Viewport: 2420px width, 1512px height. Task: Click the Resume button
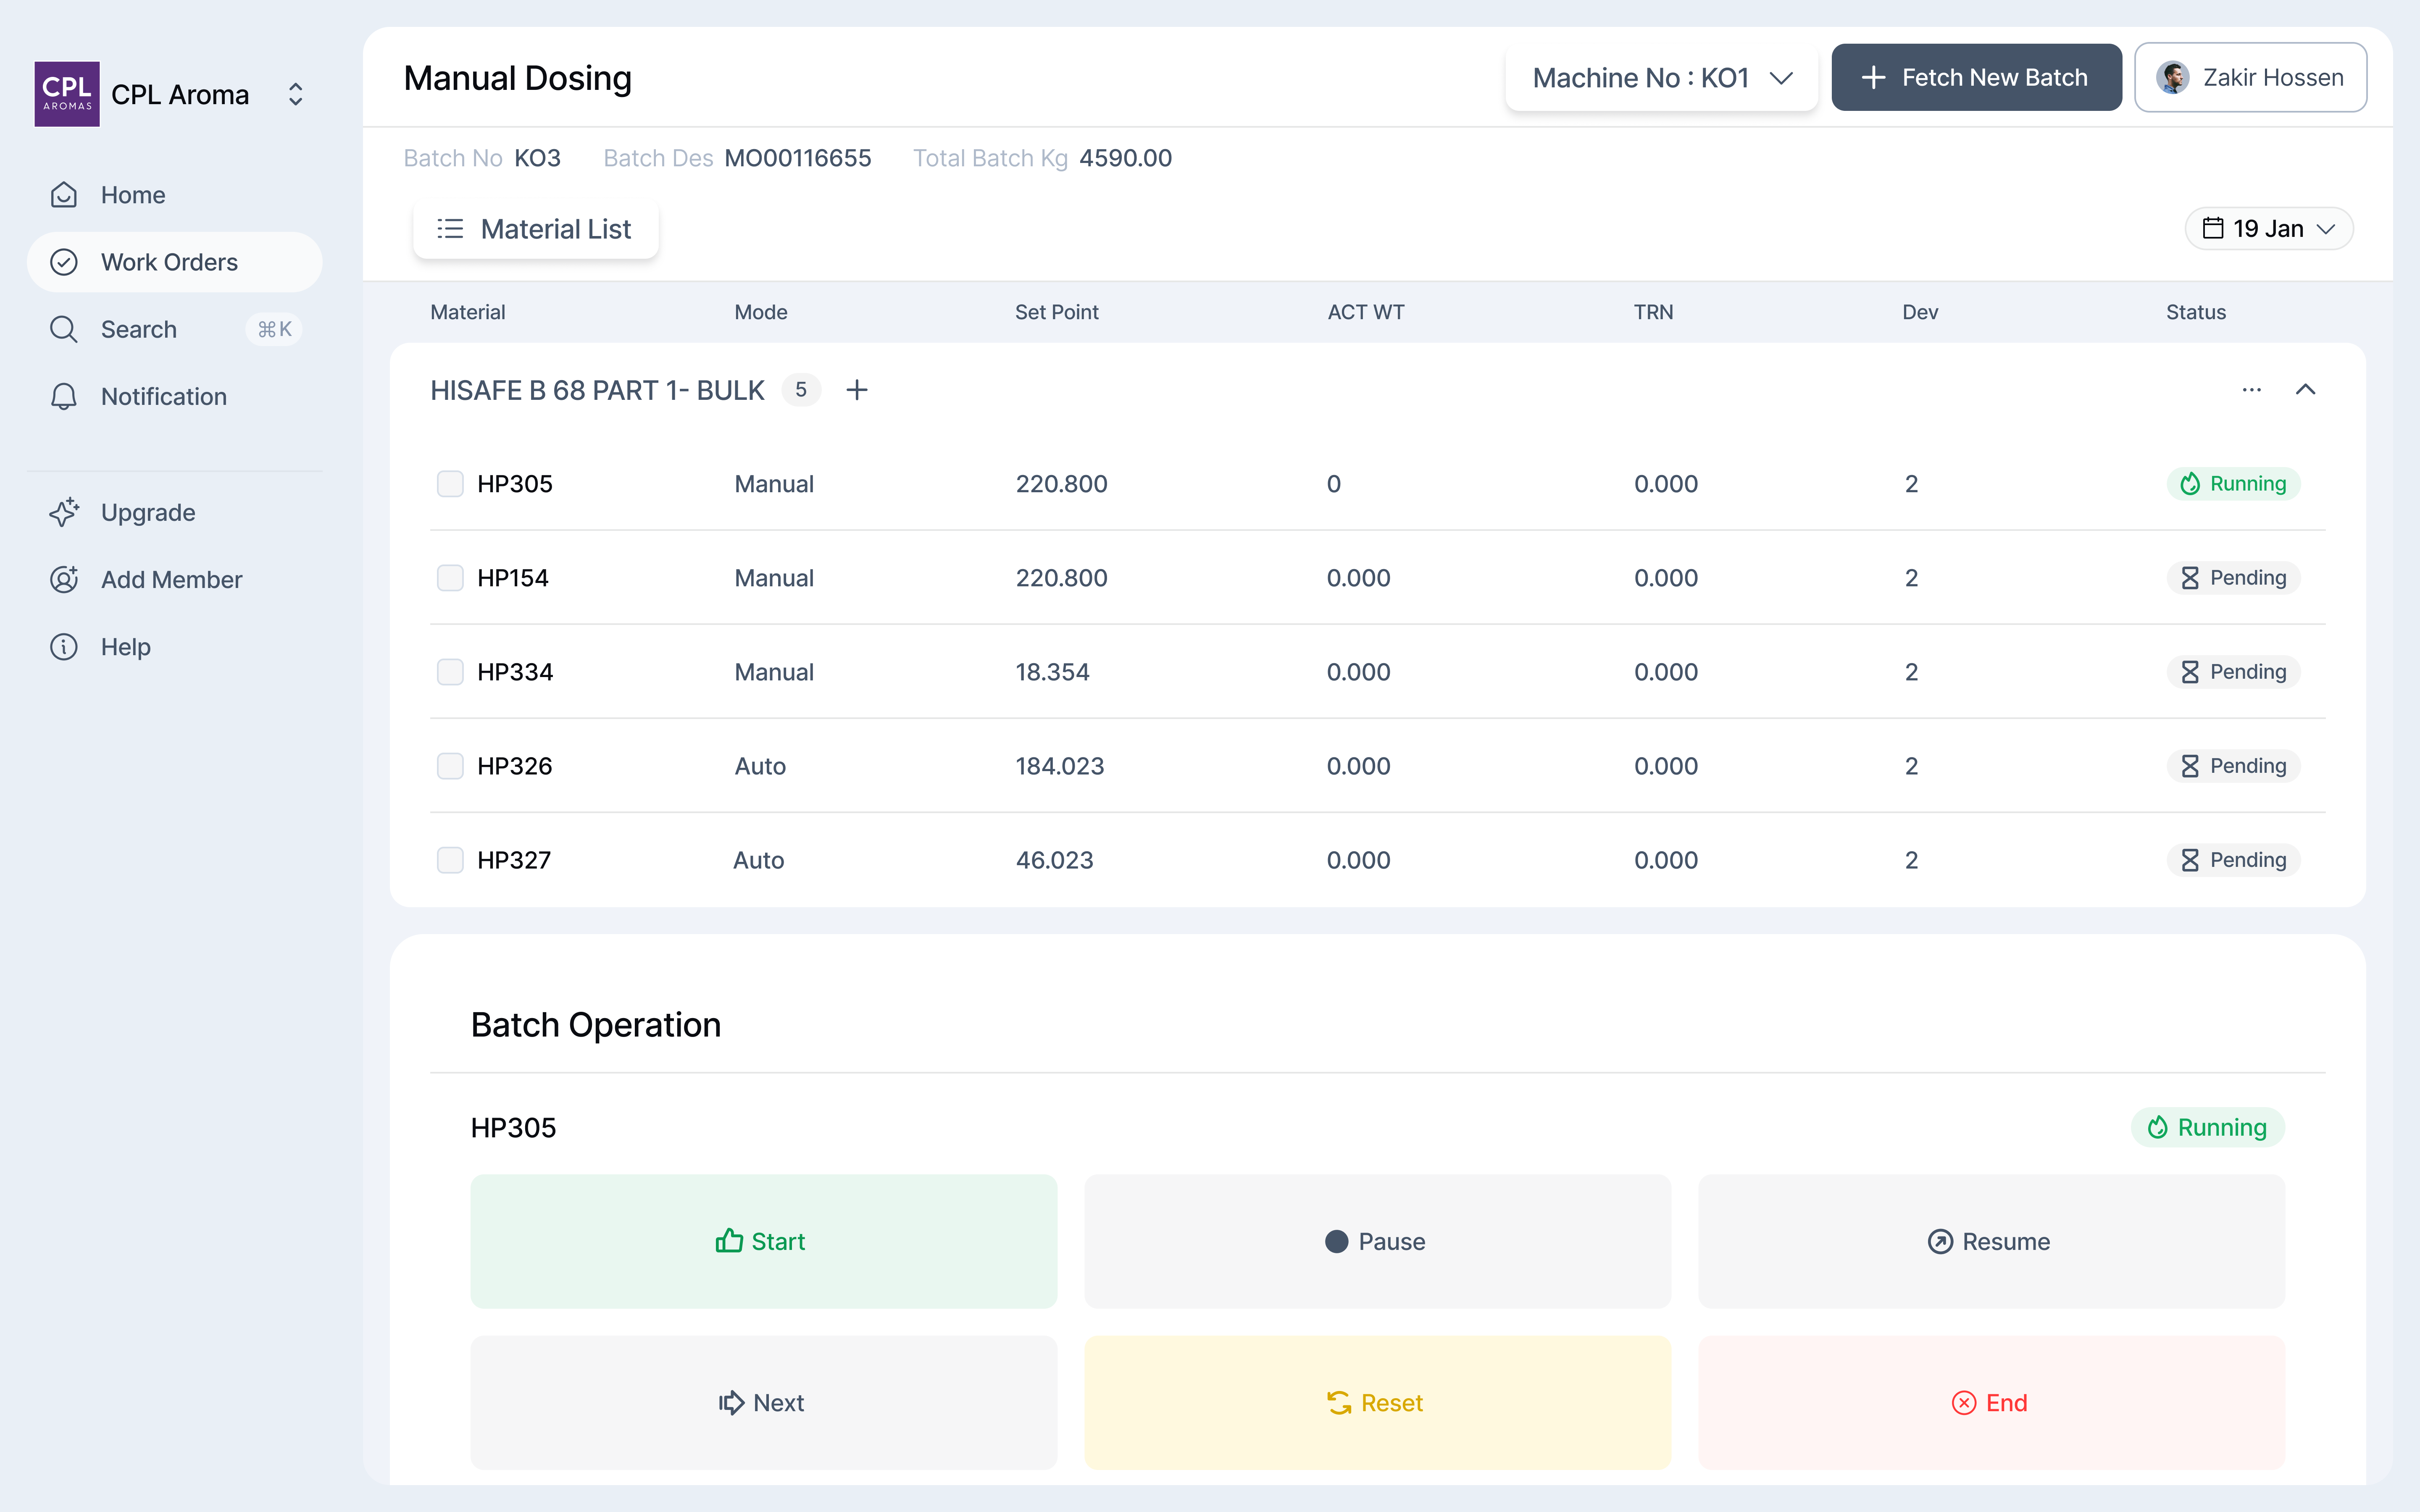pos(1992,1241)
